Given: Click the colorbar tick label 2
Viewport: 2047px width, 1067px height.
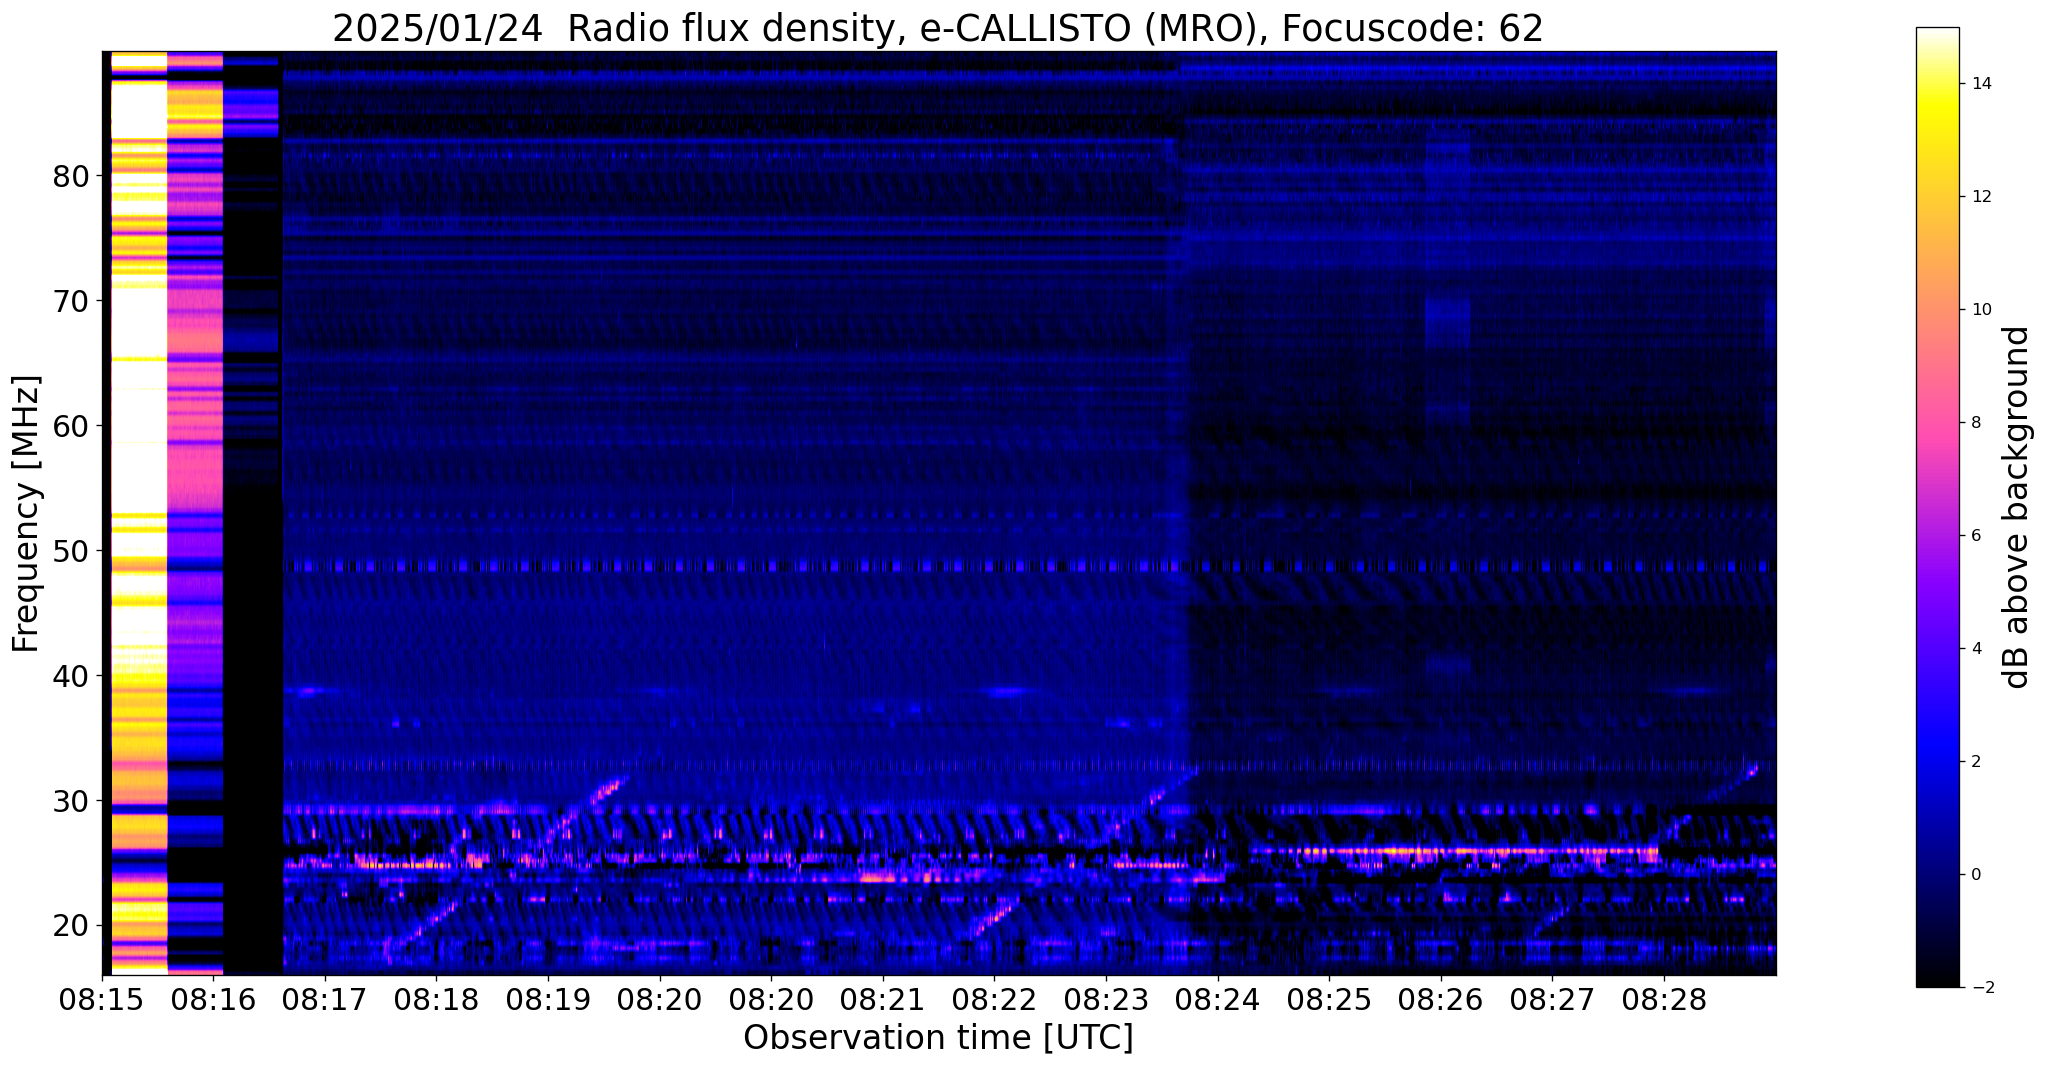Looking at the screenshot, I should coord(1975,762).
